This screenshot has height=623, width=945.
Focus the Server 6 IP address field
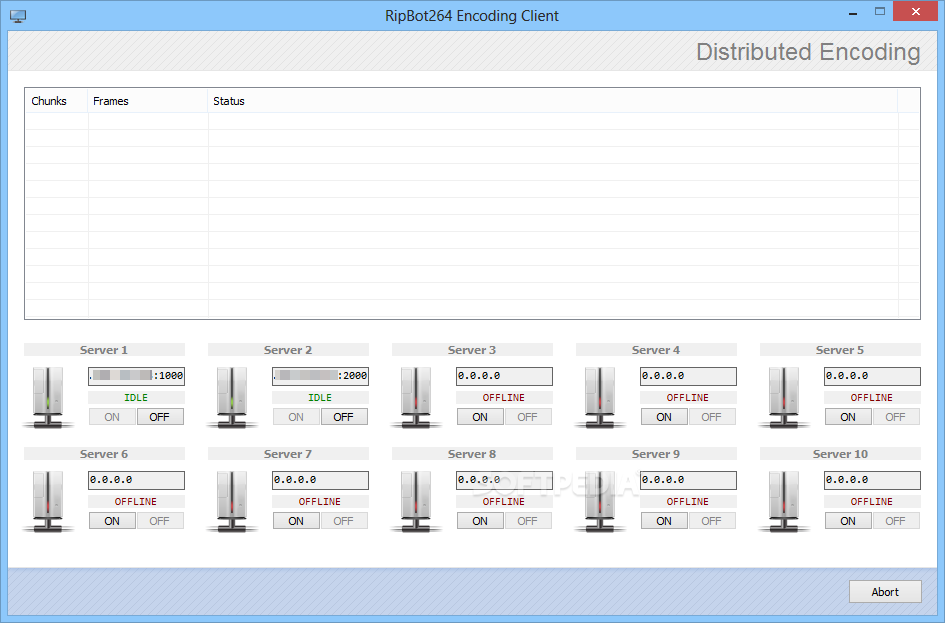click(136, 480)
